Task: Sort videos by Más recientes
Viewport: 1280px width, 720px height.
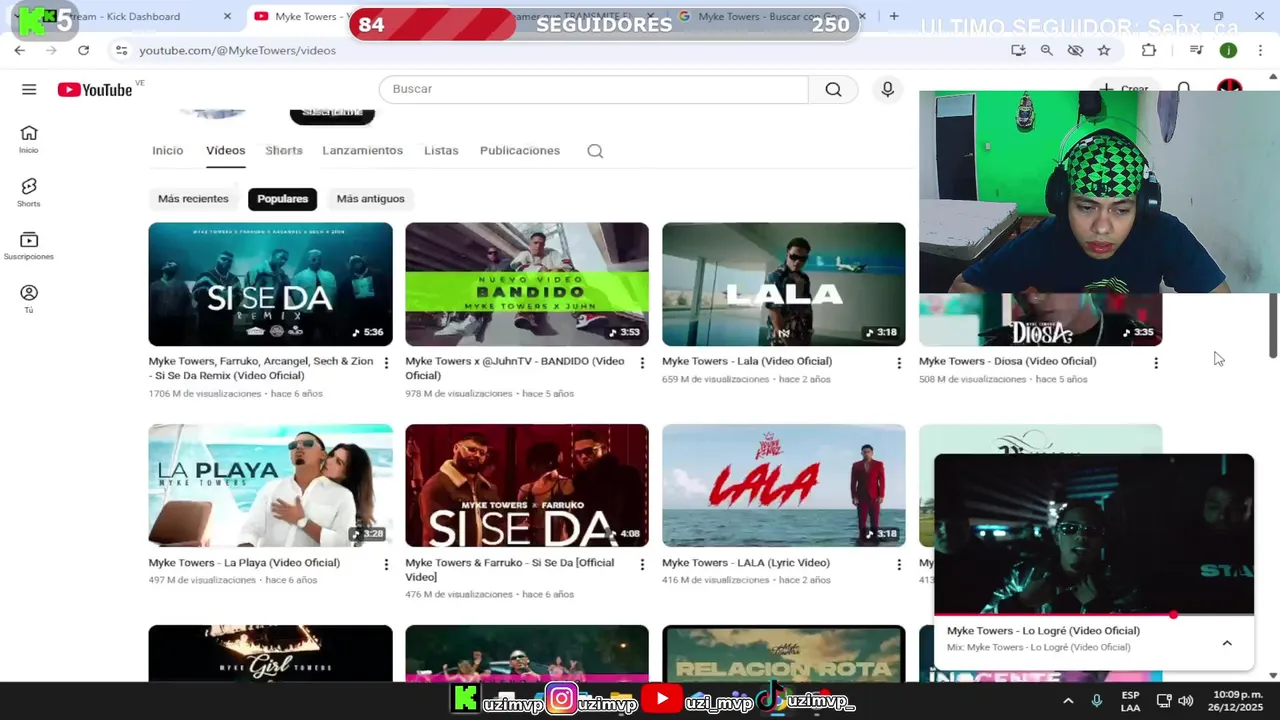Action: 193,199
